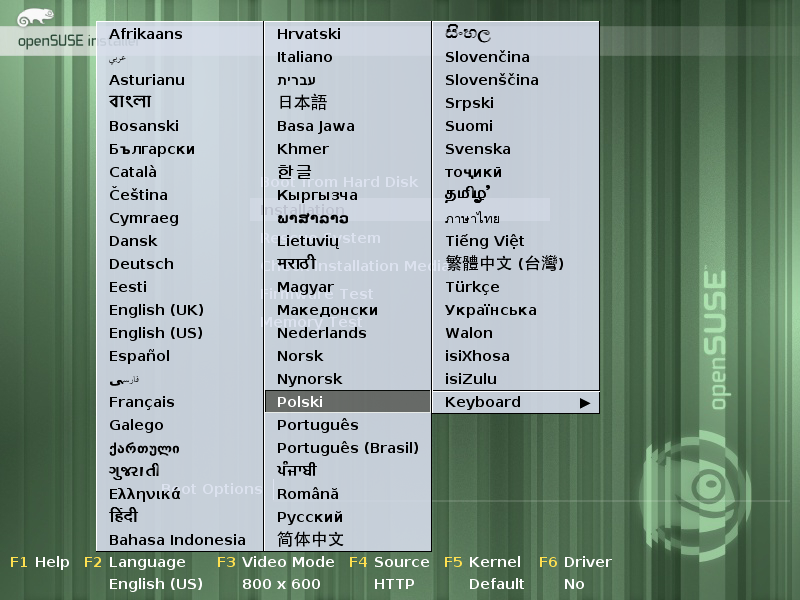Open F5 Kernel settings
Viewport: 800px width, 600px height.
click(x=484, y=562)
